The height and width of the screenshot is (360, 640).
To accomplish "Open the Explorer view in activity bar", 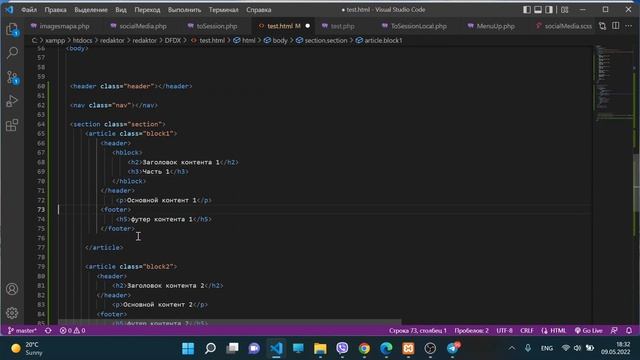I will tap(12, 29).
